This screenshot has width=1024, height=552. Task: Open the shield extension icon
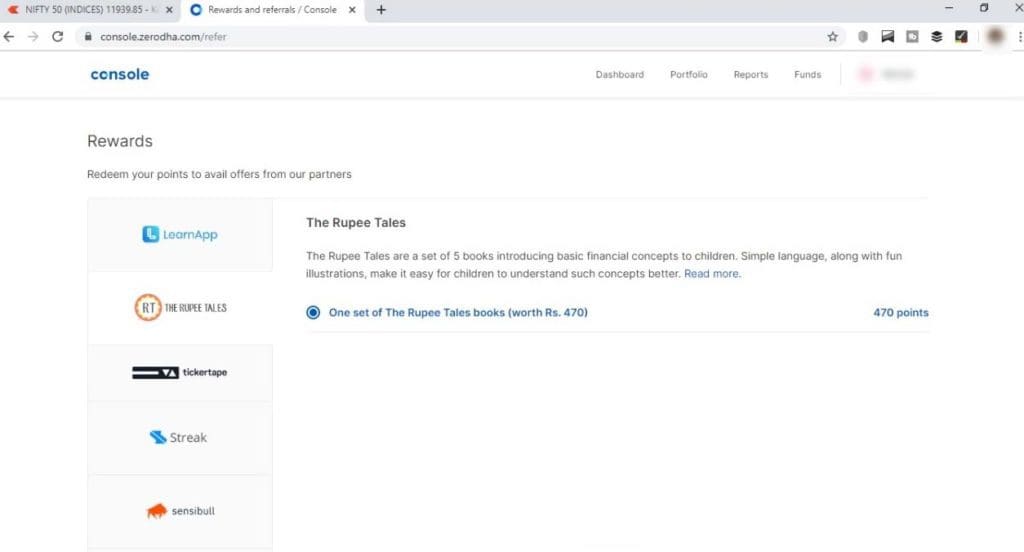click(863, 37)
